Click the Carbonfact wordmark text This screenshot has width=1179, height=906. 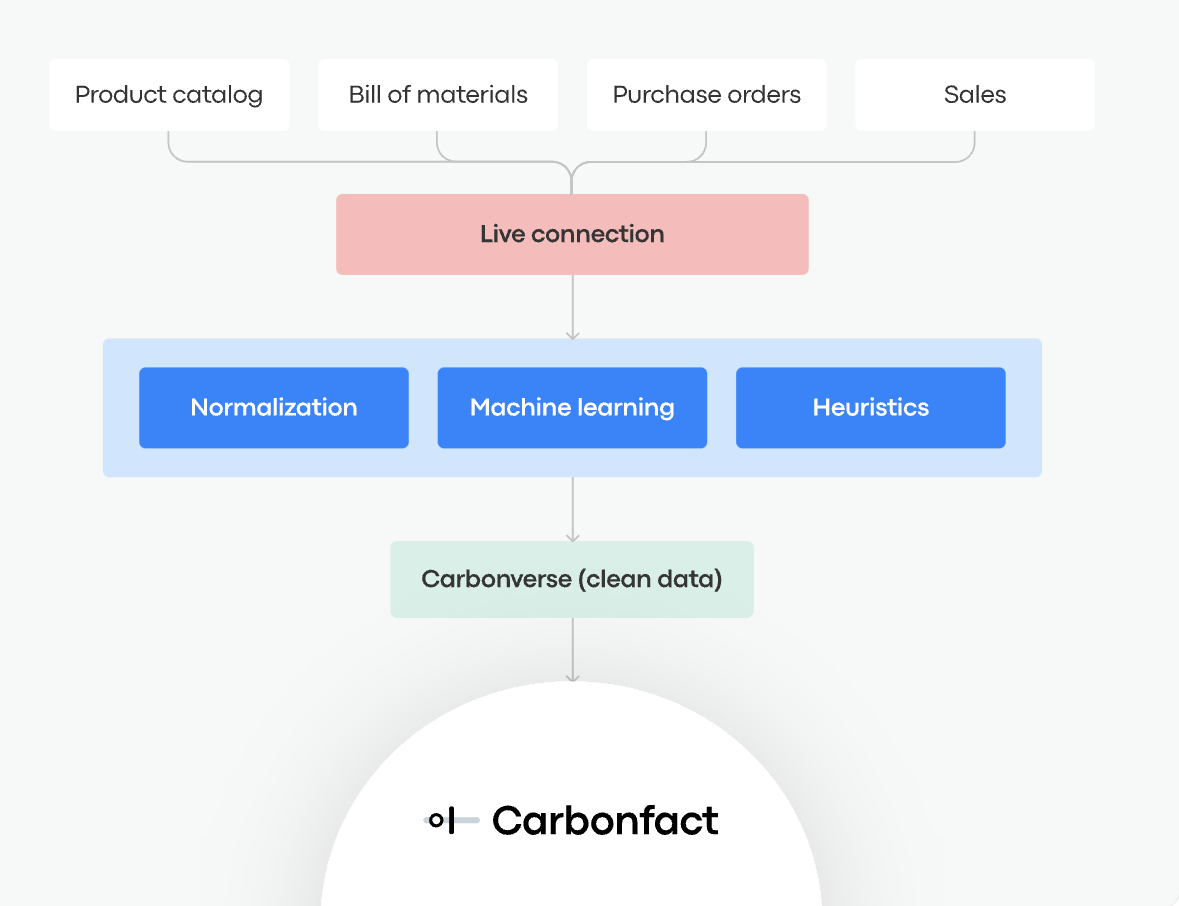click(x=605, y=821)
